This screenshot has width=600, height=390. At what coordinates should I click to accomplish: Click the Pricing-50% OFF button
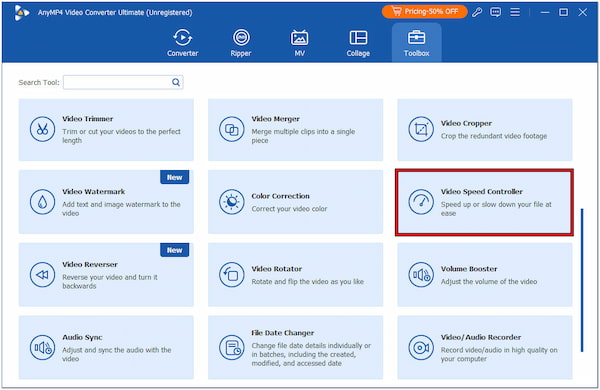(424, 12)
